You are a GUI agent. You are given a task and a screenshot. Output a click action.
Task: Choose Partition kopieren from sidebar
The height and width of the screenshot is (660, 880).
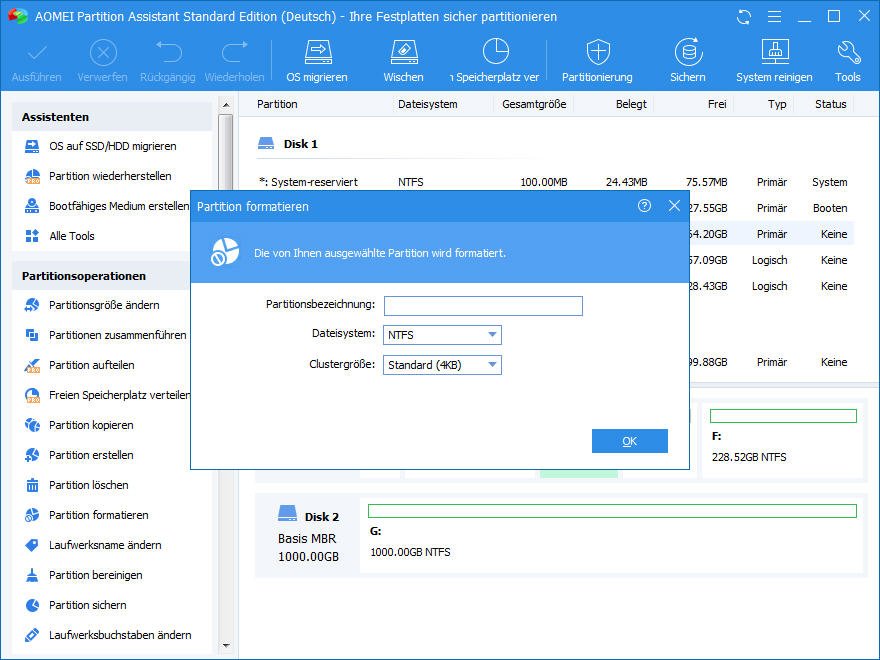tap(90, 425)
